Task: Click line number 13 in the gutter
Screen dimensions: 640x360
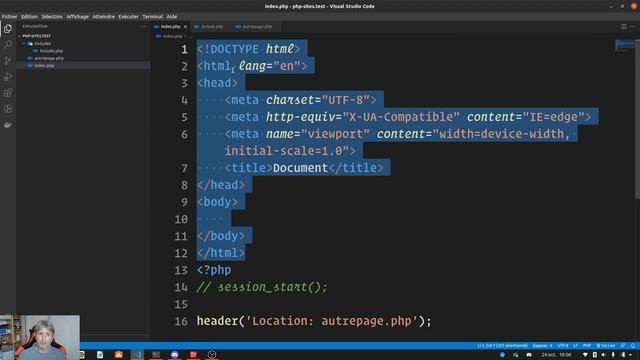Action: click(x=181, y=270)
